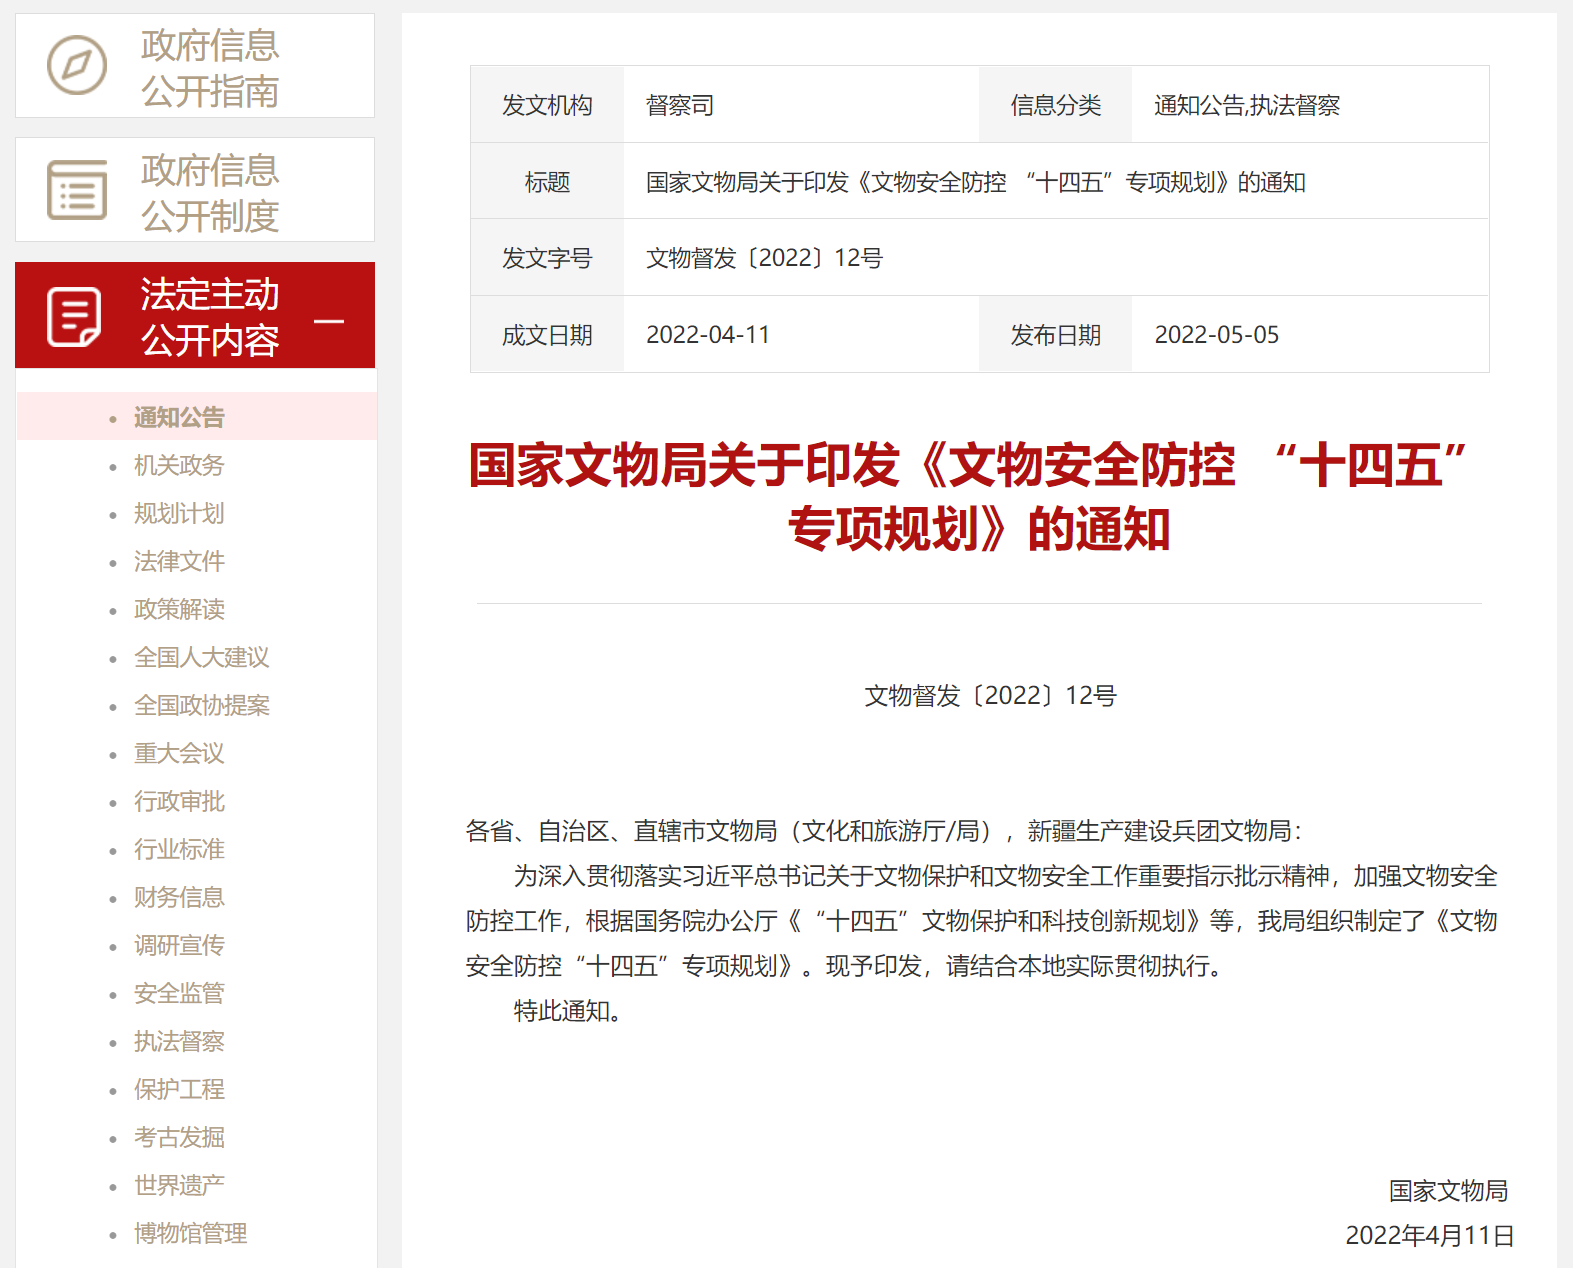
Task: Select 通知公告 in the sidebar
Action: point(179,417)
